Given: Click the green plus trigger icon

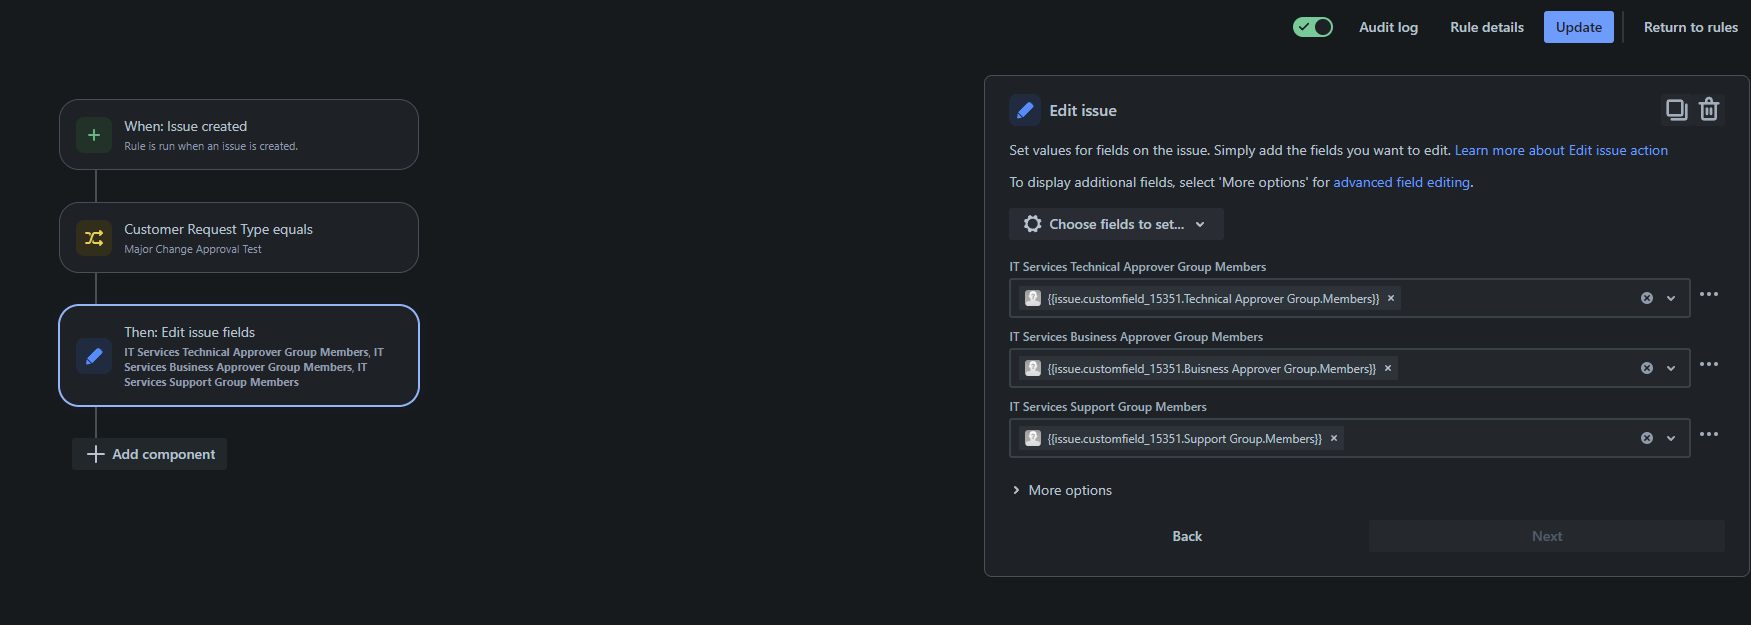Looking at the screenshot, I should click(94, 135).
